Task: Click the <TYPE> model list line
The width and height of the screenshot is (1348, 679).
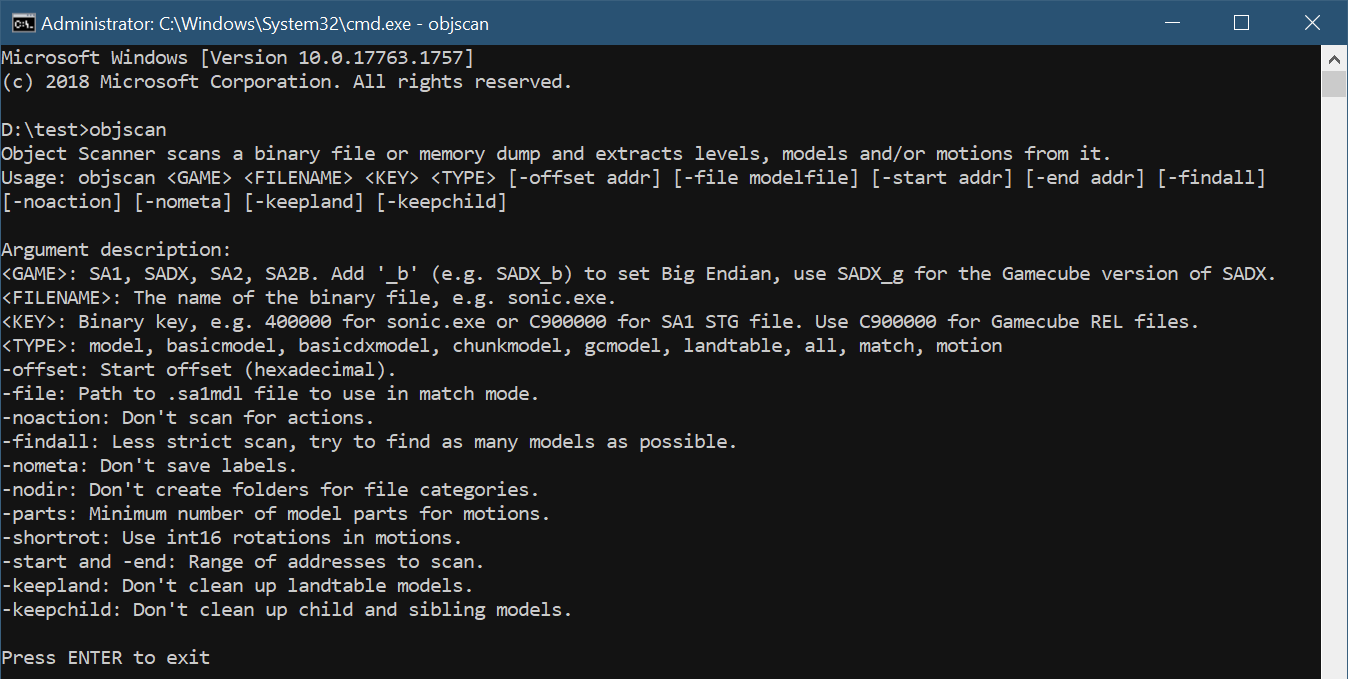Action: [501, 345]
